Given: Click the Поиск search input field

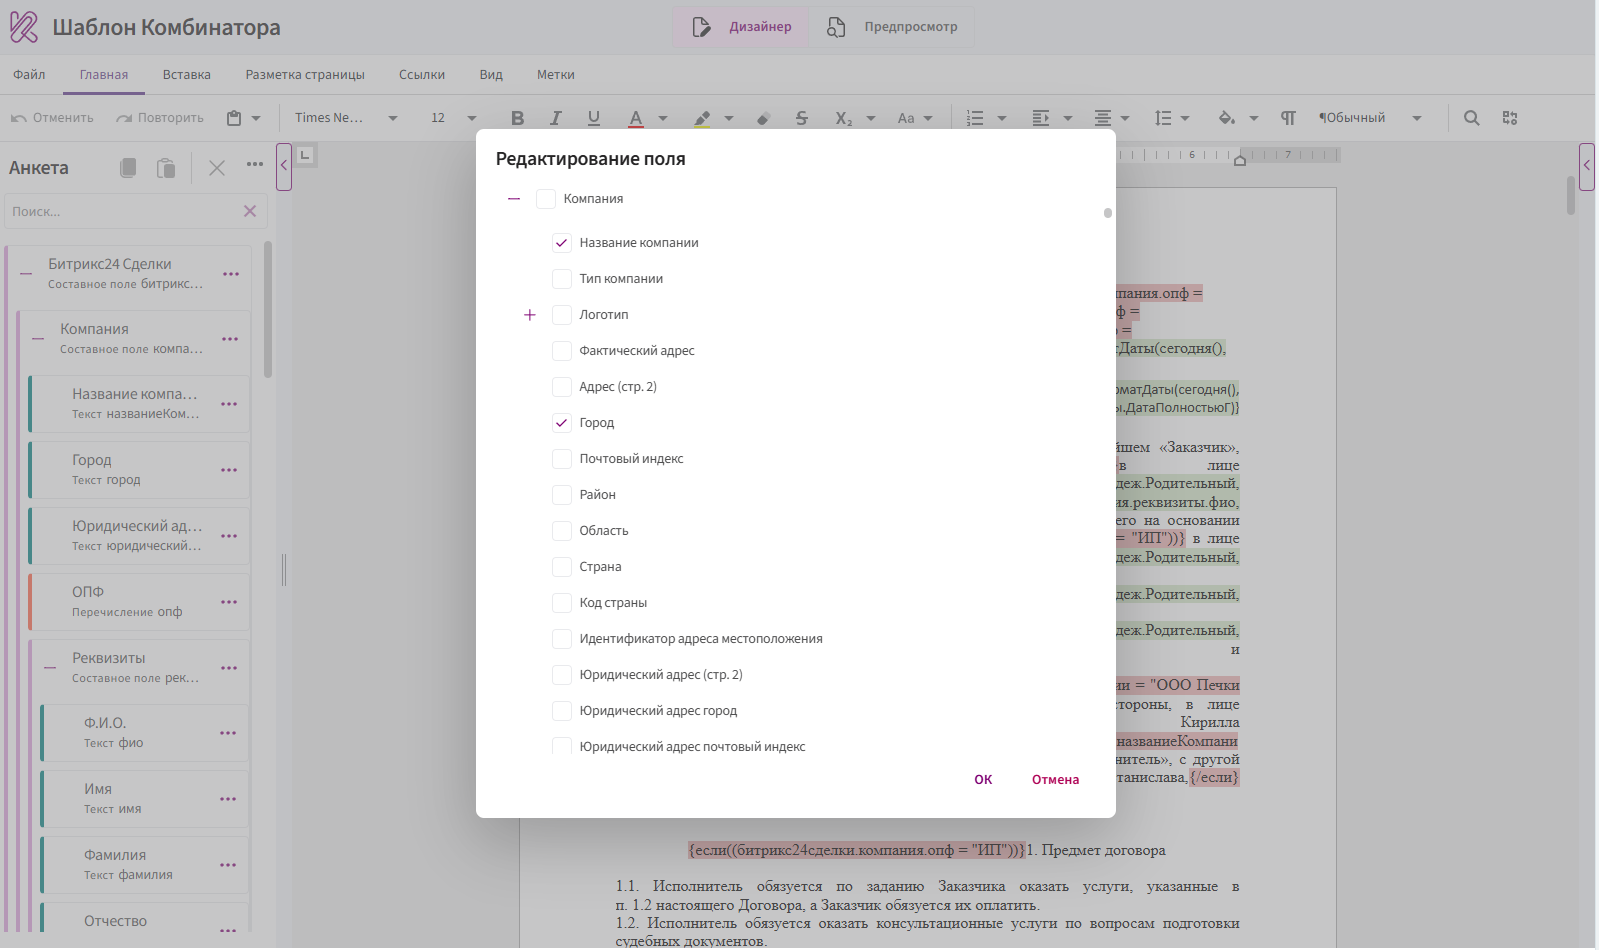Looking at the screenshot, I should (122, 212).
